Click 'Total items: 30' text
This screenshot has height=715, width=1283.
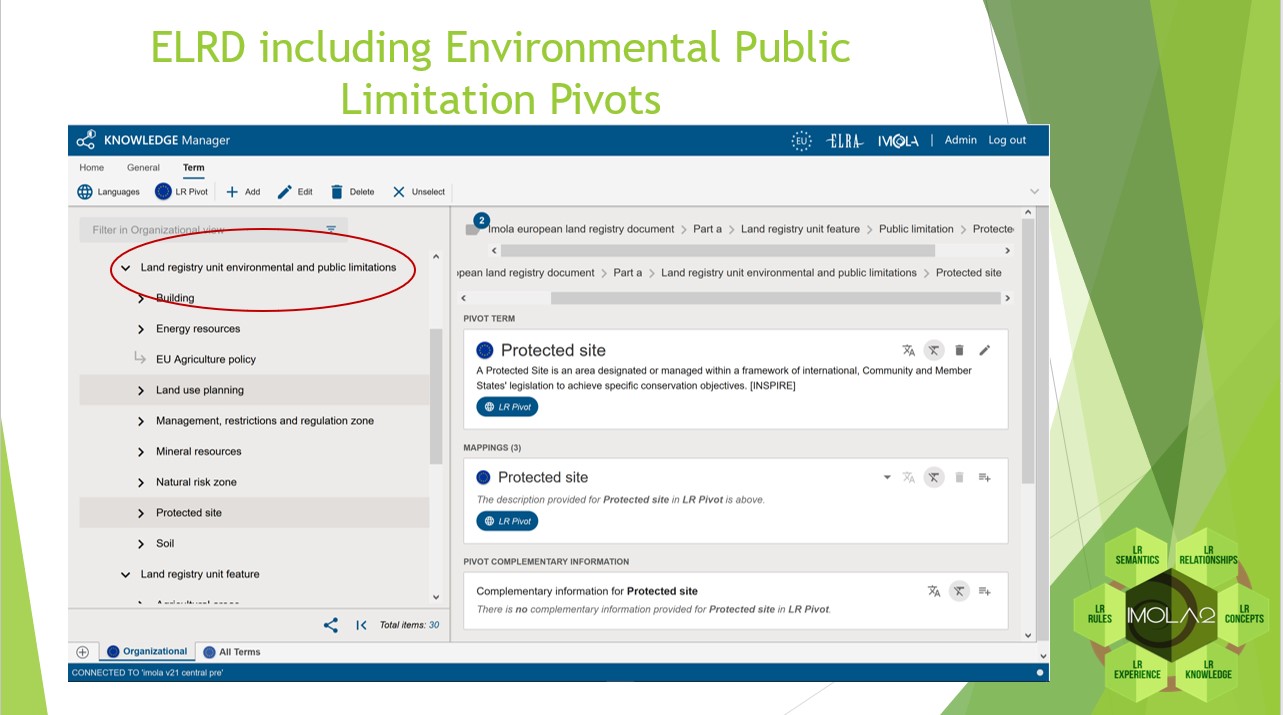[409, 625]
